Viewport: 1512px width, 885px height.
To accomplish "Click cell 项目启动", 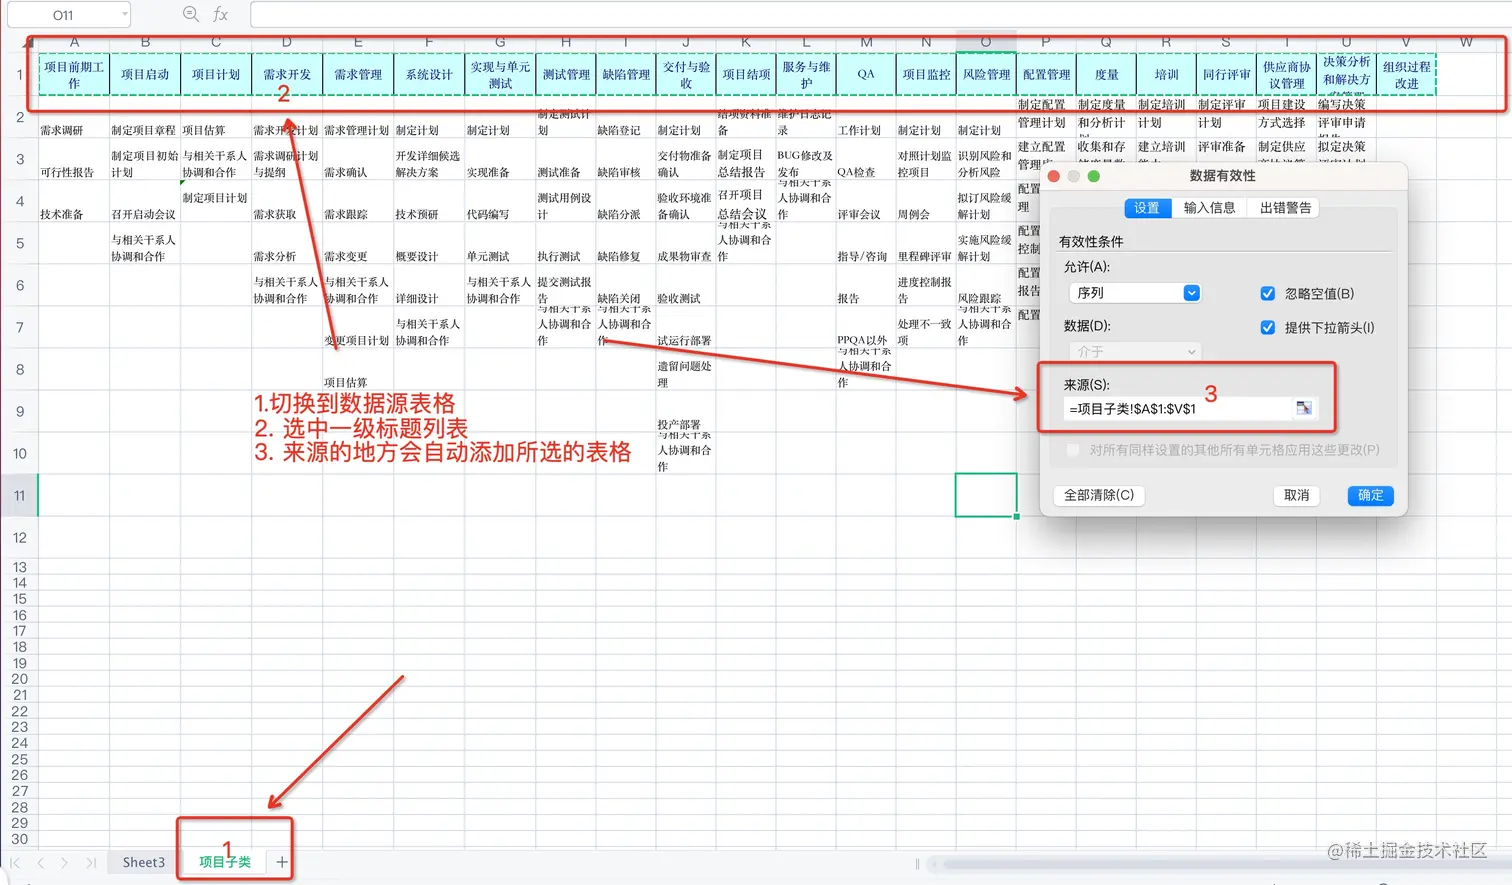I will pos(145,75).
